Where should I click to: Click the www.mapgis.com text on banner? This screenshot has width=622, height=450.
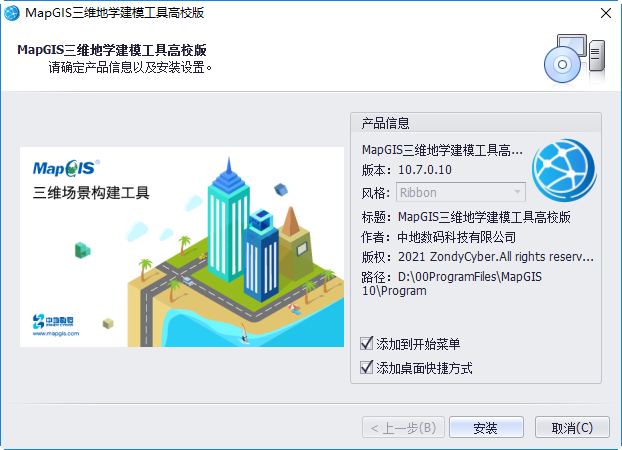(56, 335)
